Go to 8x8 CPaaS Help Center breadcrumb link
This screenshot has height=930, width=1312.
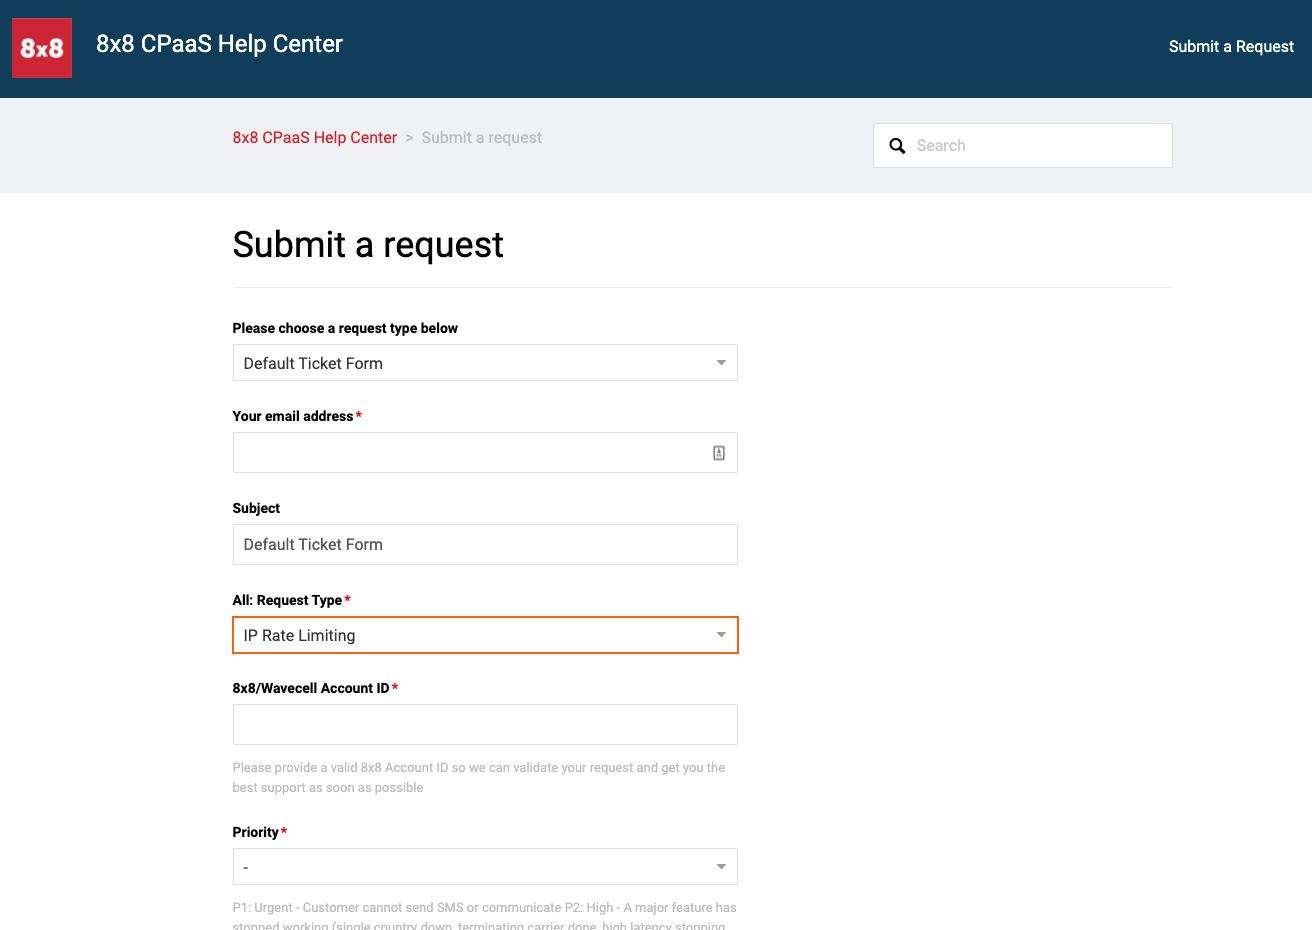pos(314,138)
